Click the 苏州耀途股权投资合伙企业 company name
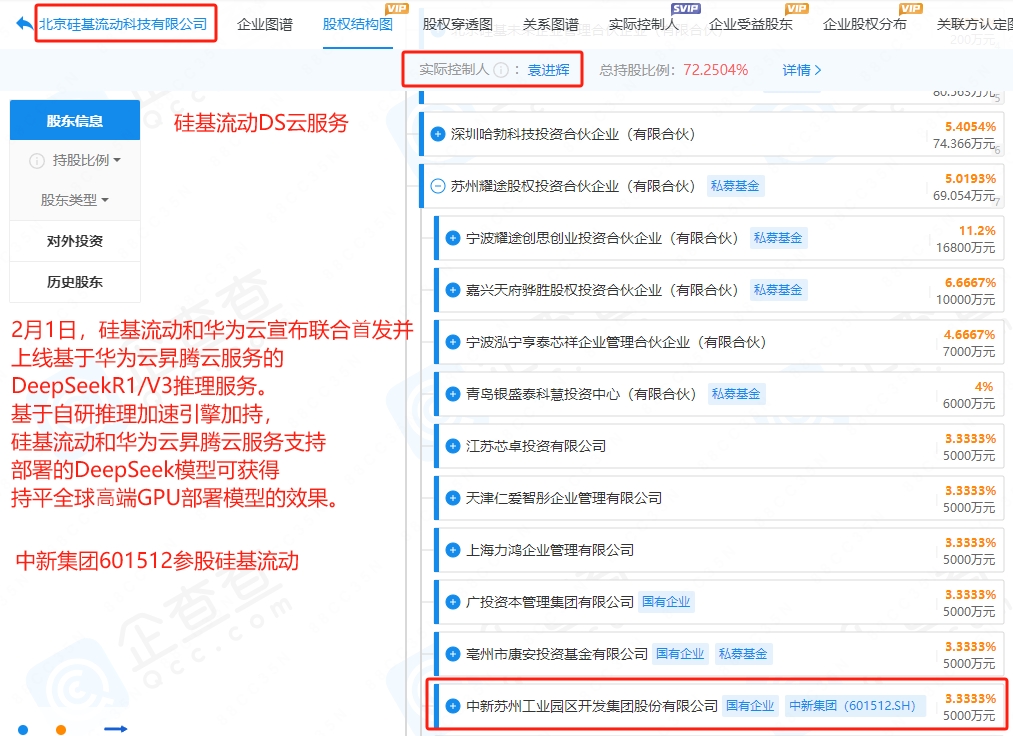This screenshot has height=736, width=1013. coord(573,186)
